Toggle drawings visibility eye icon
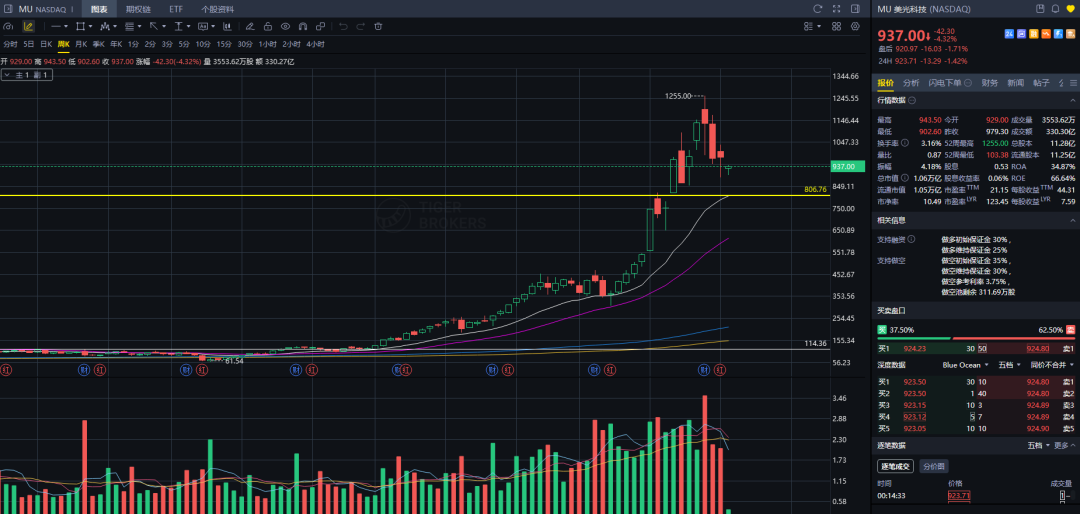 pyautogui.click(x=285, y=26)
